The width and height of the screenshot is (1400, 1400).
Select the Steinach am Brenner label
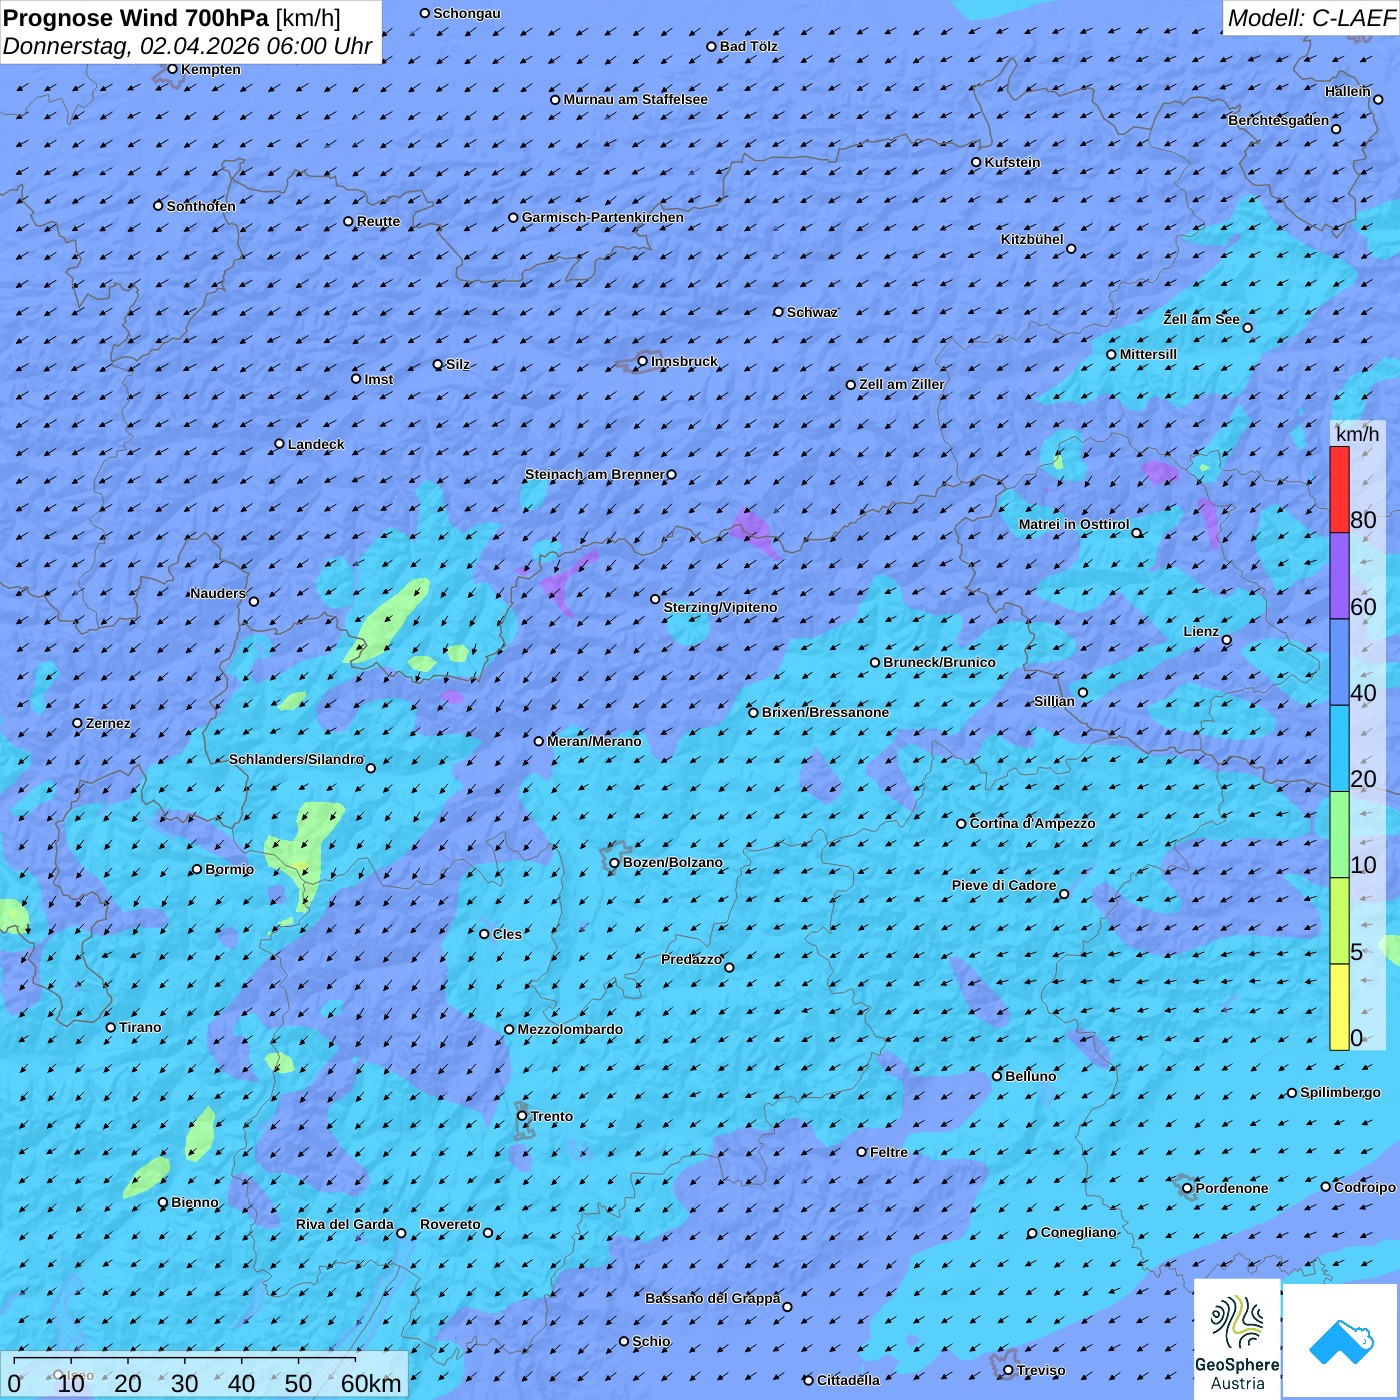coord(595,474)
